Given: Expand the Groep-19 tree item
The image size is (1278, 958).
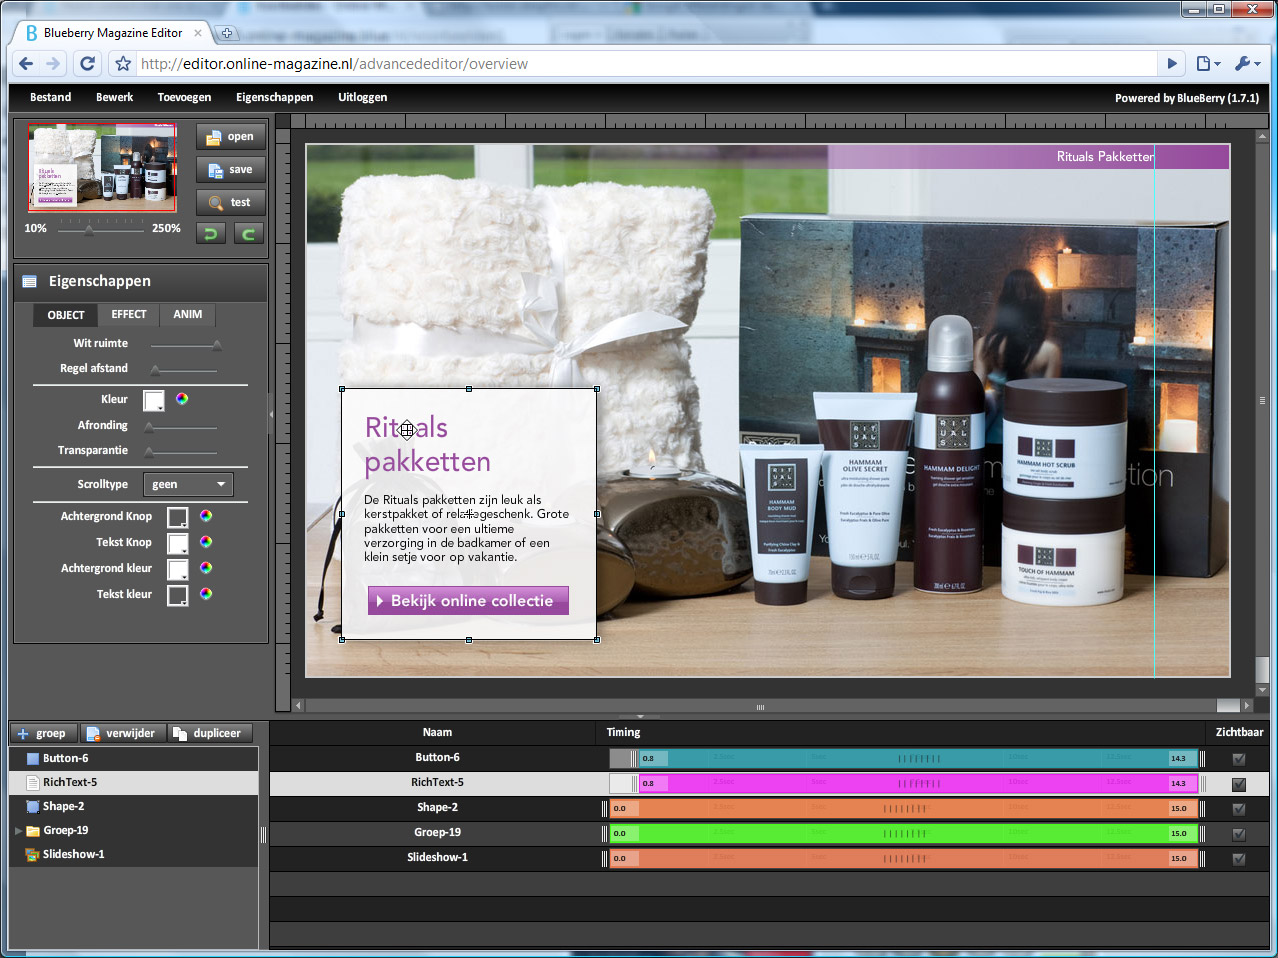Looking at the screenshot, I should [18, 831].
